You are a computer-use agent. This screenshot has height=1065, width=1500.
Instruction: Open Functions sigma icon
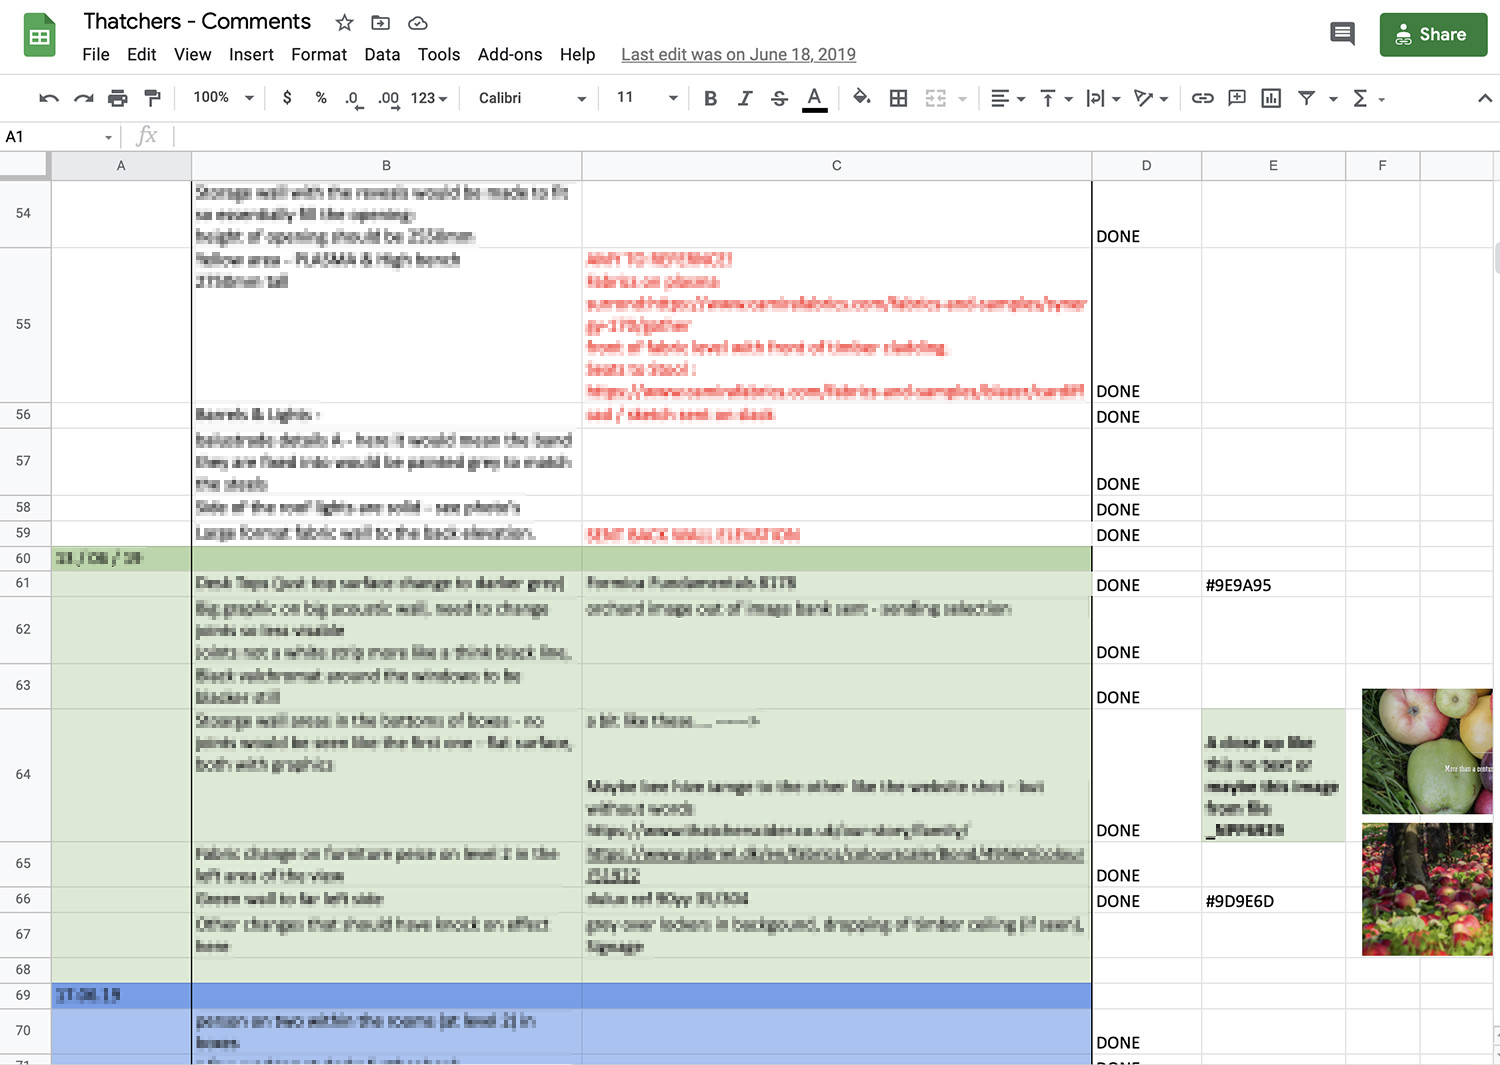point(1360,98)
